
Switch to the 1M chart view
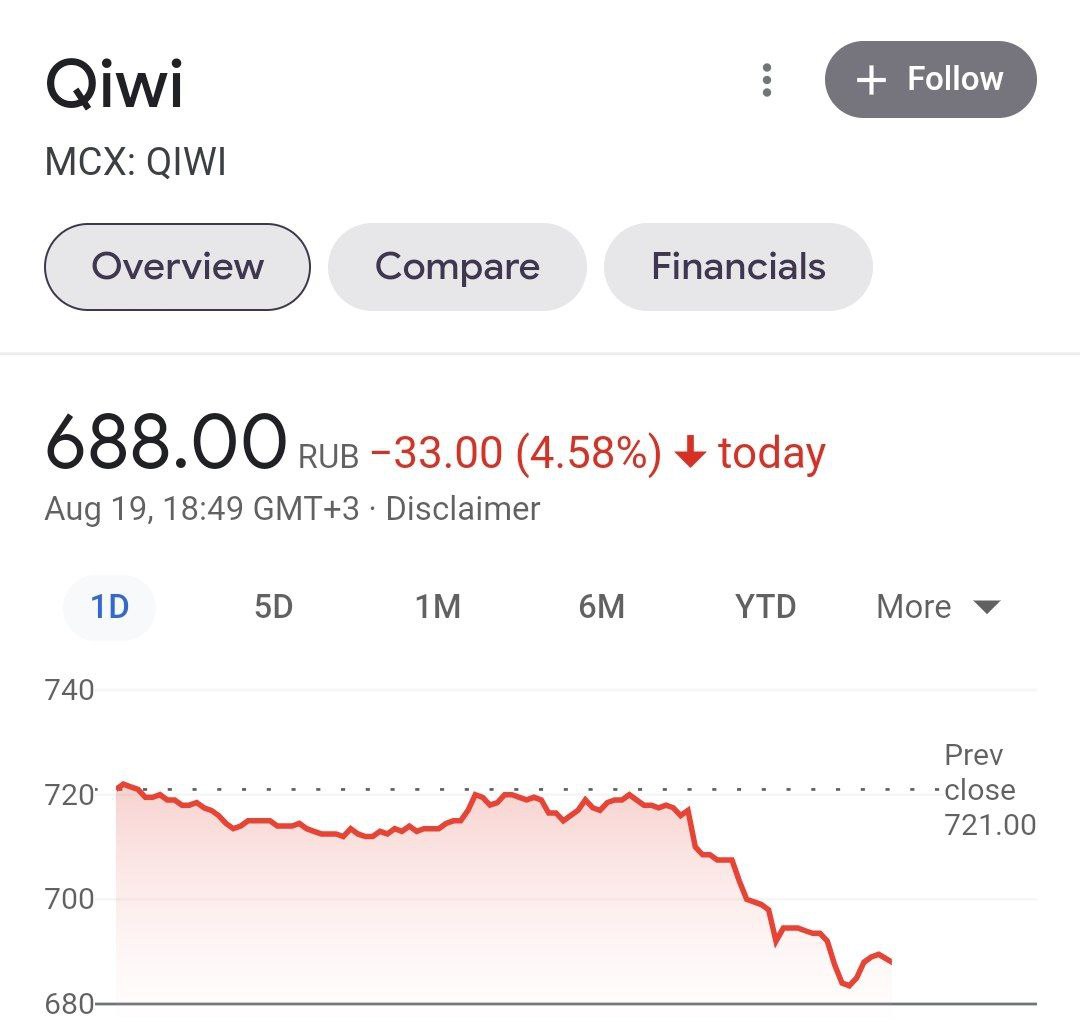pyautogui.click(x=437, y=606)
